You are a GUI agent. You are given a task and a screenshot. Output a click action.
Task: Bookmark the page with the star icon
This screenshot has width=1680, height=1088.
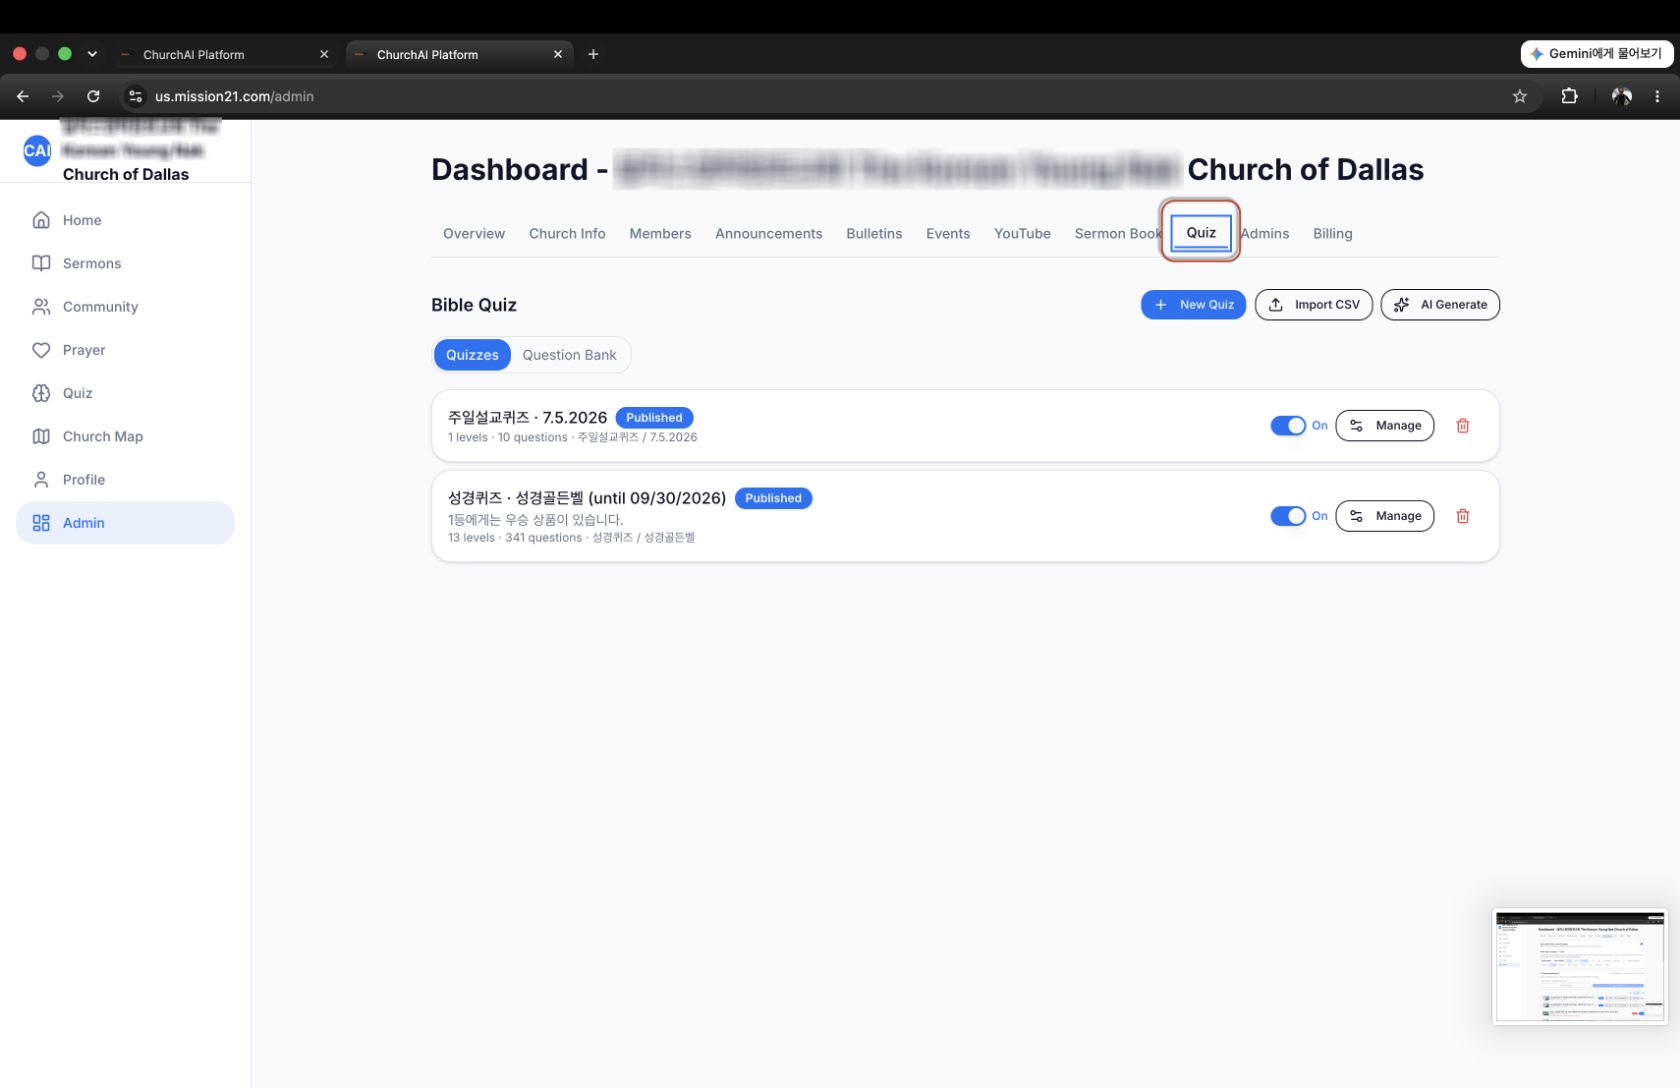[x=1520, y=96]
